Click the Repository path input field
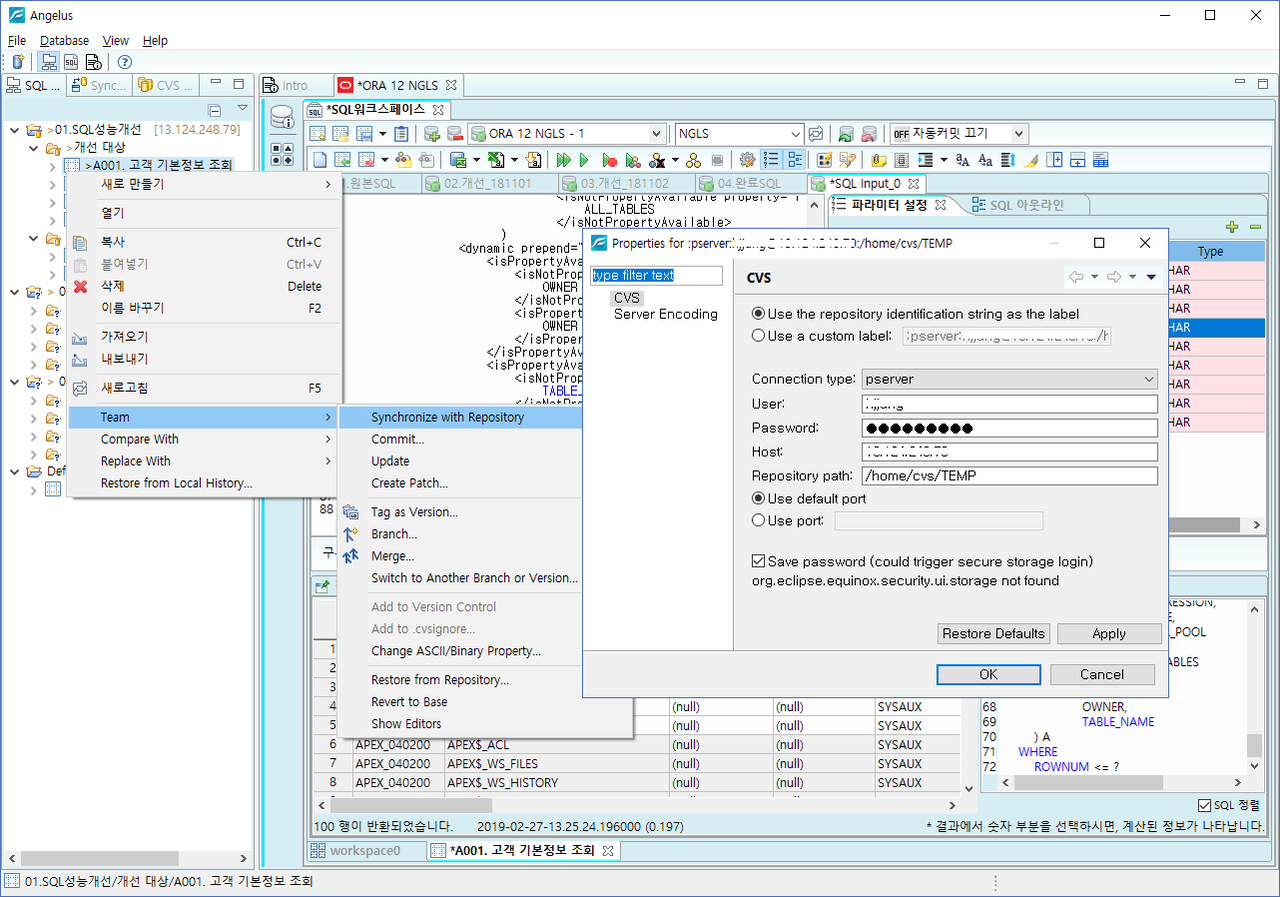 coord(1009,476)
